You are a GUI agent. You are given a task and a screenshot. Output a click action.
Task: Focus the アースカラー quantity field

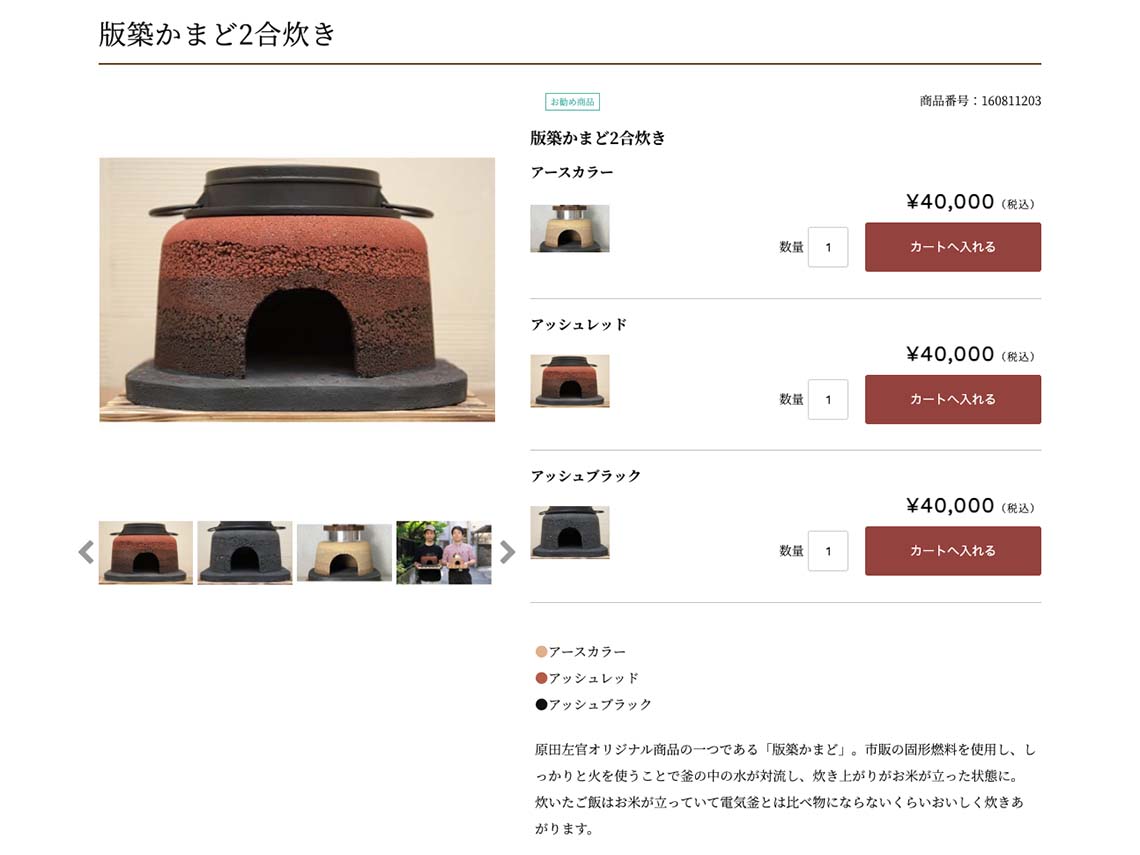[x=828, y=247]
